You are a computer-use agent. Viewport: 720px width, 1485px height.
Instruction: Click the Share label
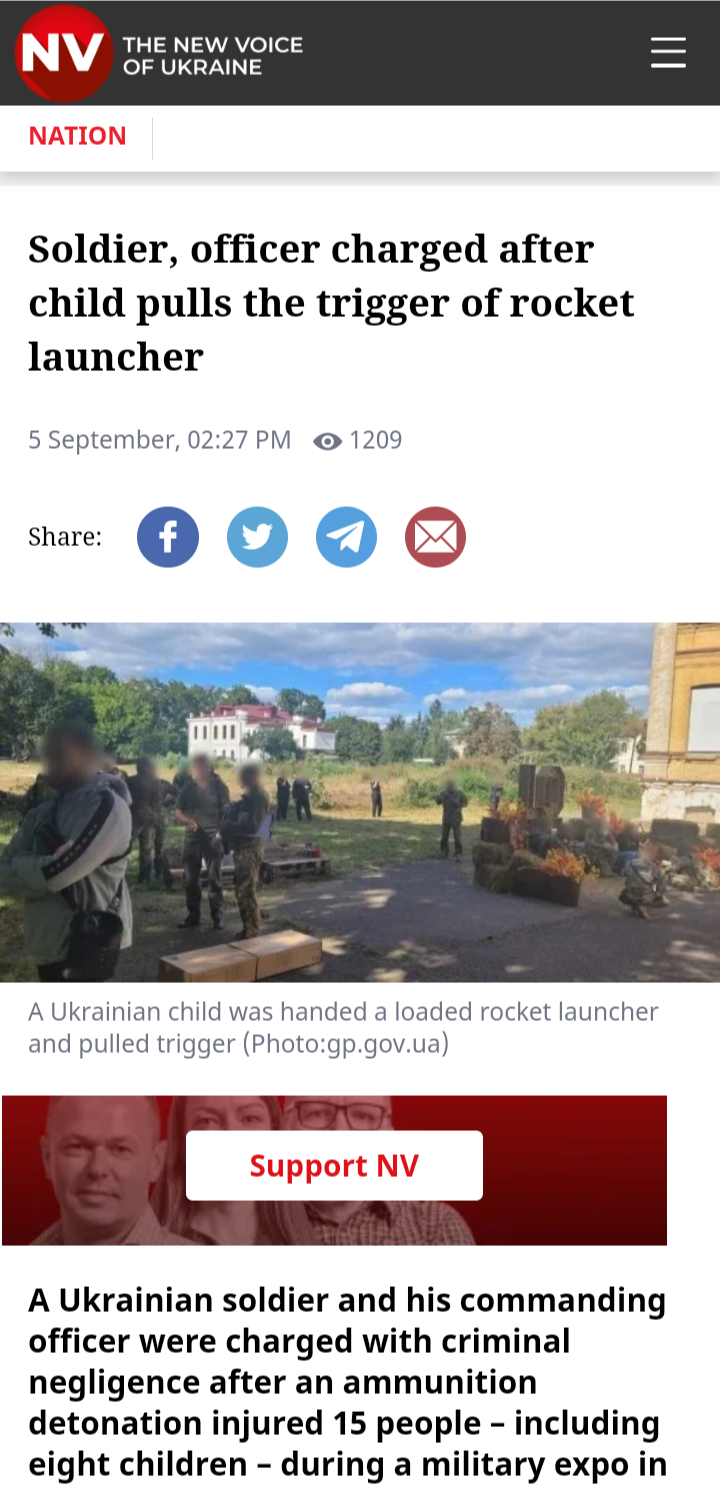pos(65,537)
